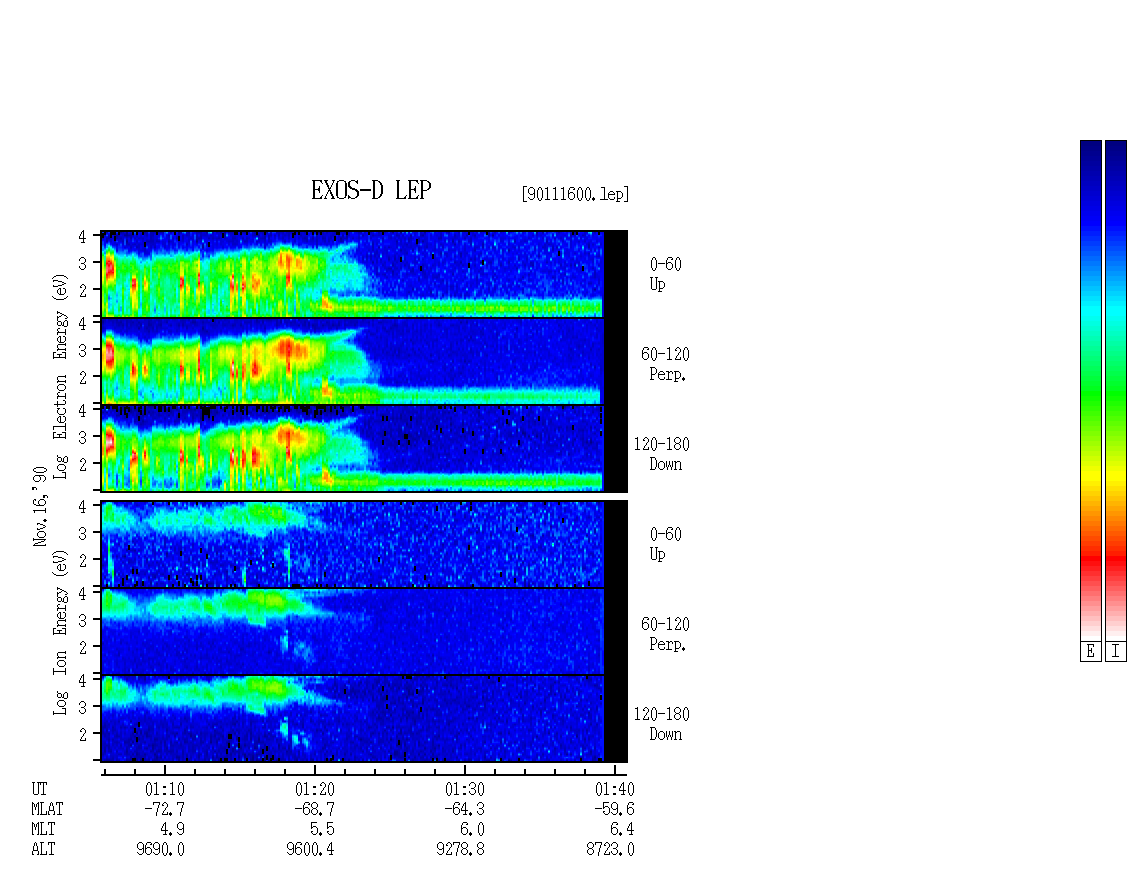The height and width of the screenshot is (875, 1130).
Task: Click the MLT value 6.4
Action: pos(623,830)
